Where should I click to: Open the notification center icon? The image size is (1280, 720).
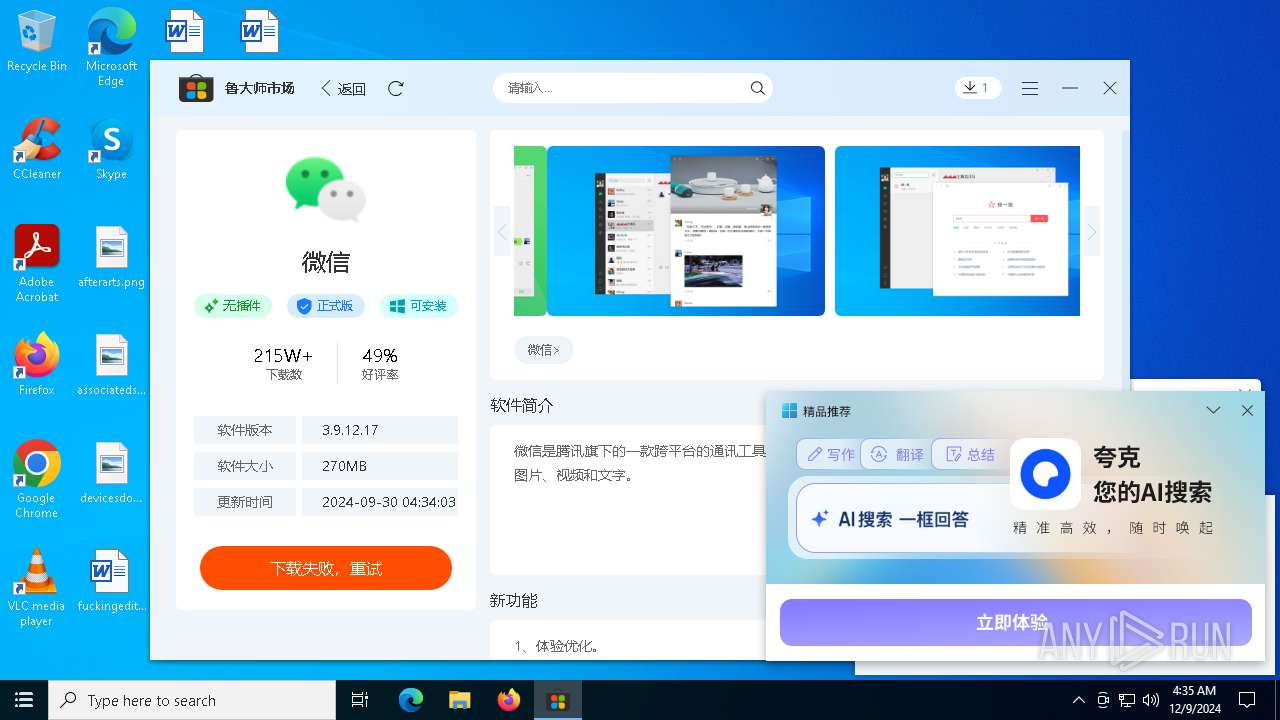click(1247, 700)
